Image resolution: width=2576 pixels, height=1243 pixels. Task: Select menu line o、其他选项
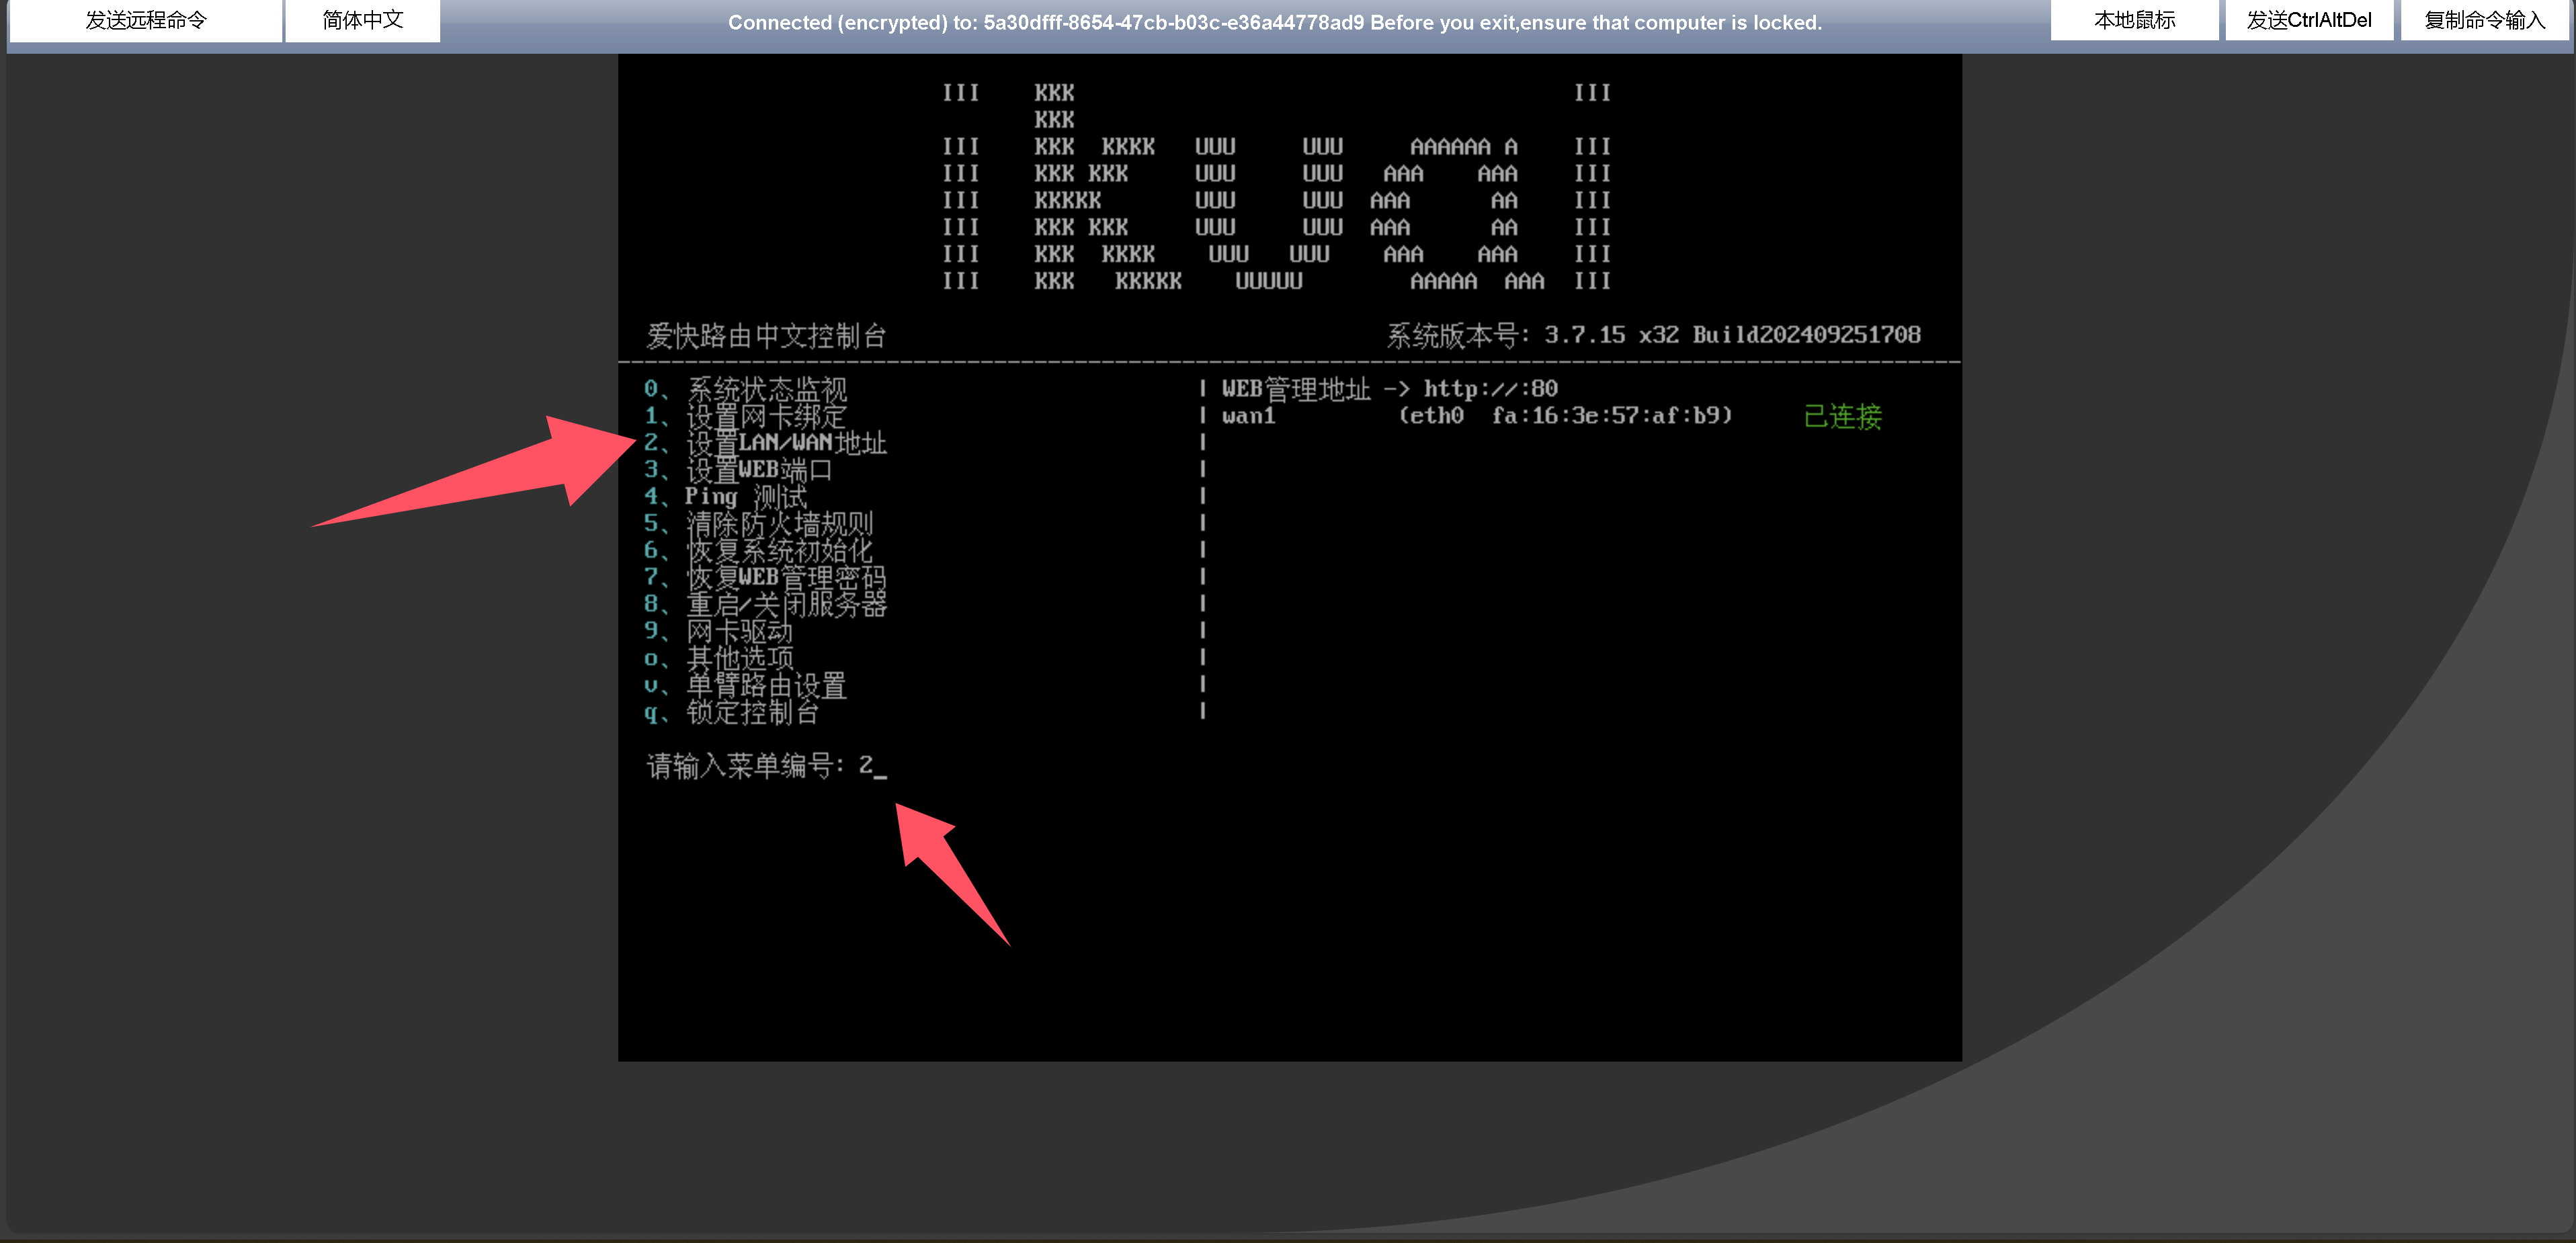point(718,659)
